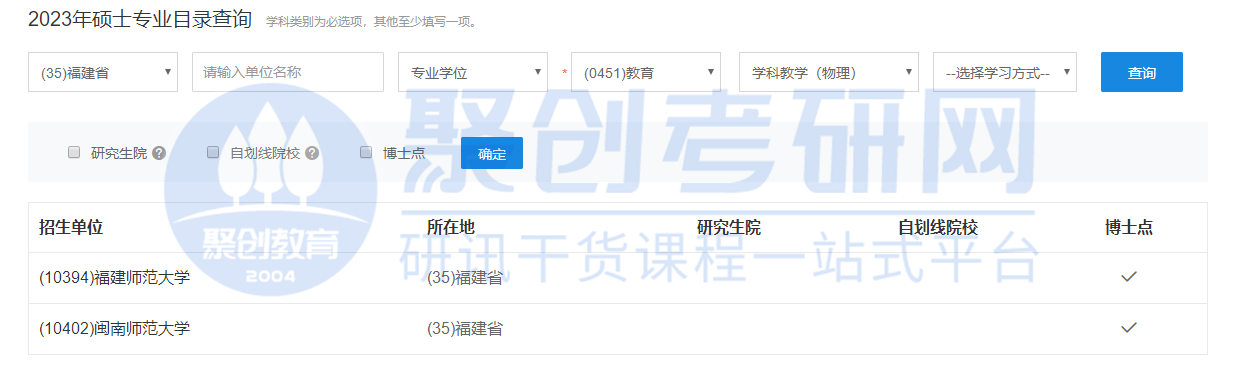
Task: Toggle the 自划线院校 checkbox
Action: (x=213, y=152)
